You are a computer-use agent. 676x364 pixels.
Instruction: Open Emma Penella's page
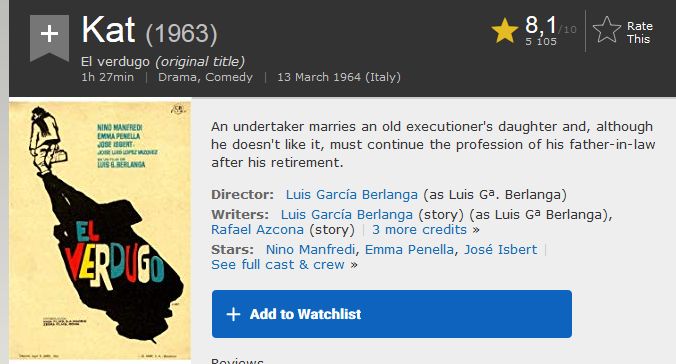(409, 249)
